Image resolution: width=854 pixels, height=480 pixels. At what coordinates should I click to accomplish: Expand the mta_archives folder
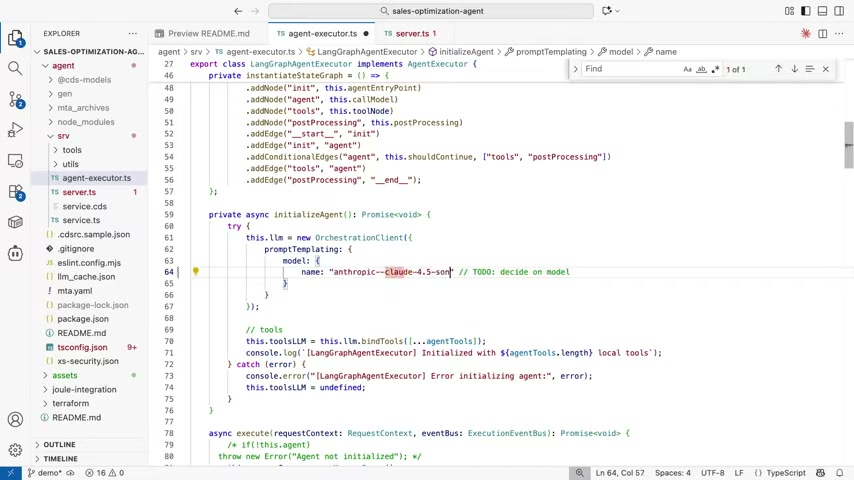coord(51,108)
